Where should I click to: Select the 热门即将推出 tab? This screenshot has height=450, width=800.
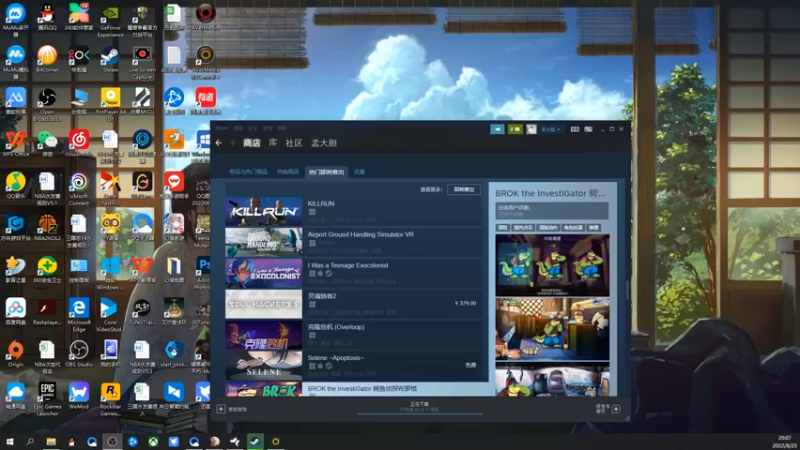pos(326,172)
